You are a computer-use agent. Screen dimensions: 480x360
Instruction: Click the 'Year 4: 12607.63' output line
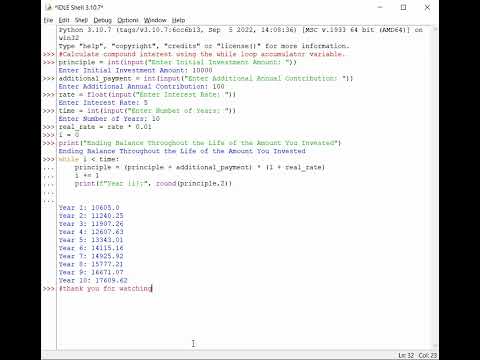[x=91, y=232]
